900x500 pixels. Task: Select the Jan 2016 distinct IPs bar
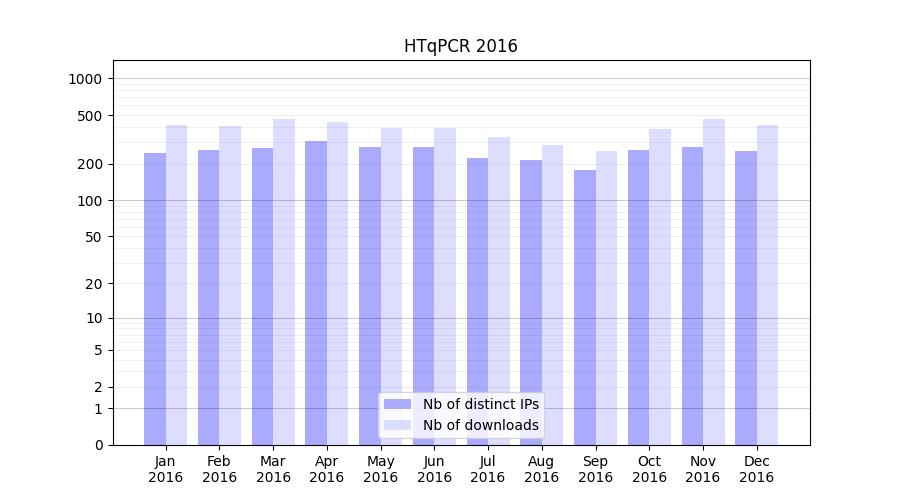tap(155, 300)
